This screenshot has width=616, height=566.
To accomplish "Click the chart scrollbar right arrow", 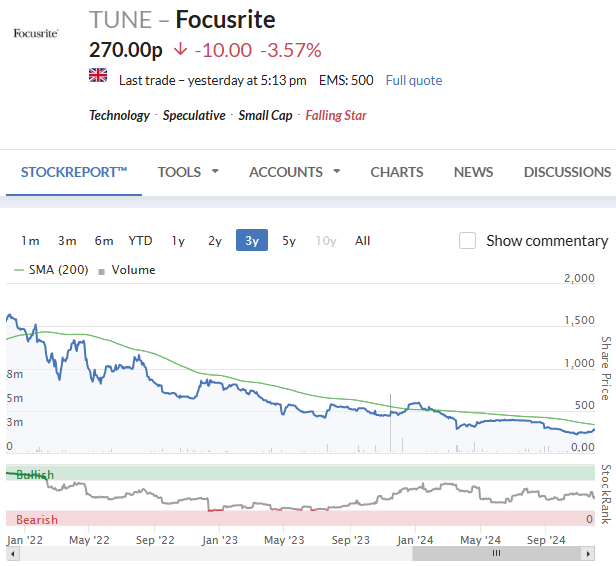I will (x=588, y=554).
